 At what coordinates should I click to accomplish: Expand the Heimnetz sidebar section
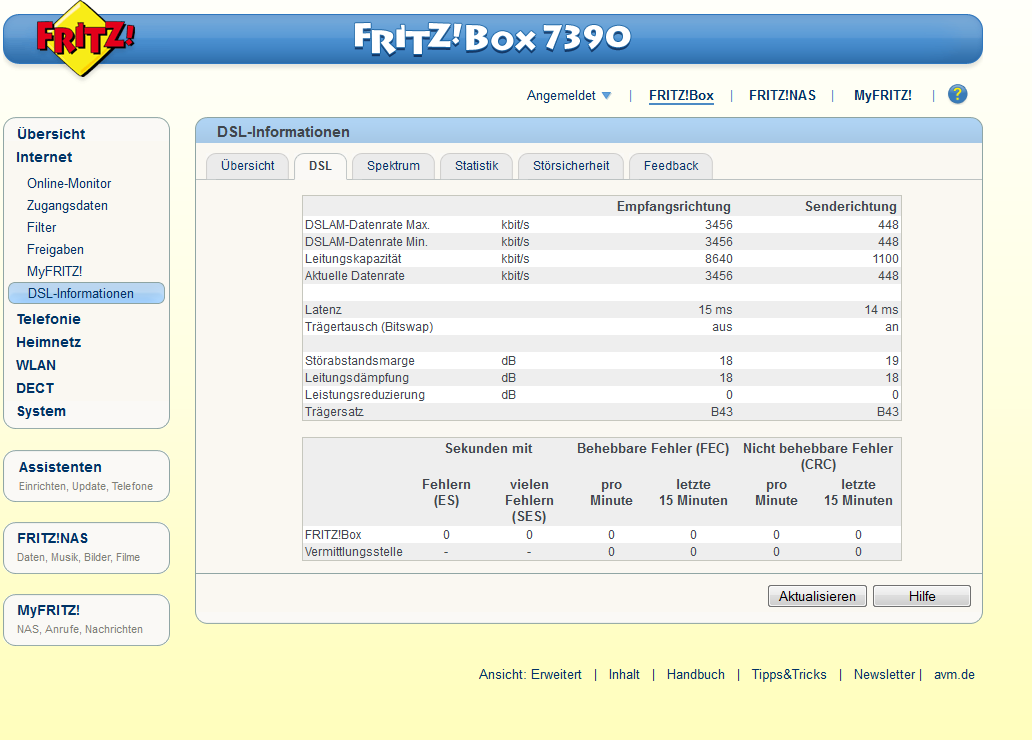pyautogui.click(x=49, y=342)
